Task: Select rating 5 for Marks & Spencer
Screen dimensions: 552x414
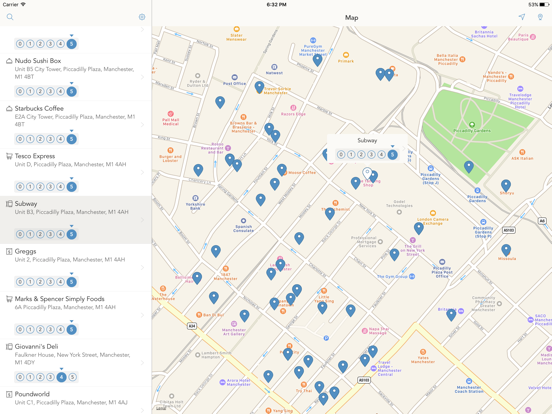Action: point(71,330)
